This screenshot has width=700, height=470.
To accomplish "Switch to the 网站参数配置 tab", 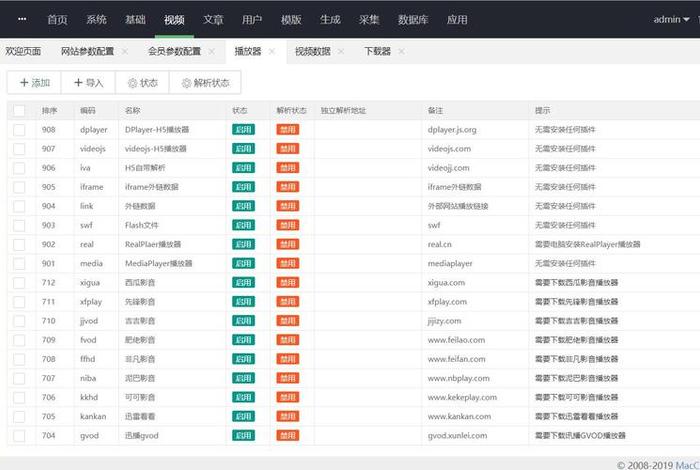I will [x=88, y=51].
